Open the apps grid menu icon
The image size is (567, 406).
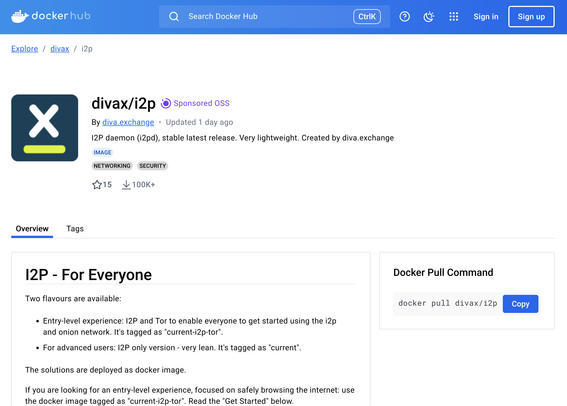click(x=453, y=17)
